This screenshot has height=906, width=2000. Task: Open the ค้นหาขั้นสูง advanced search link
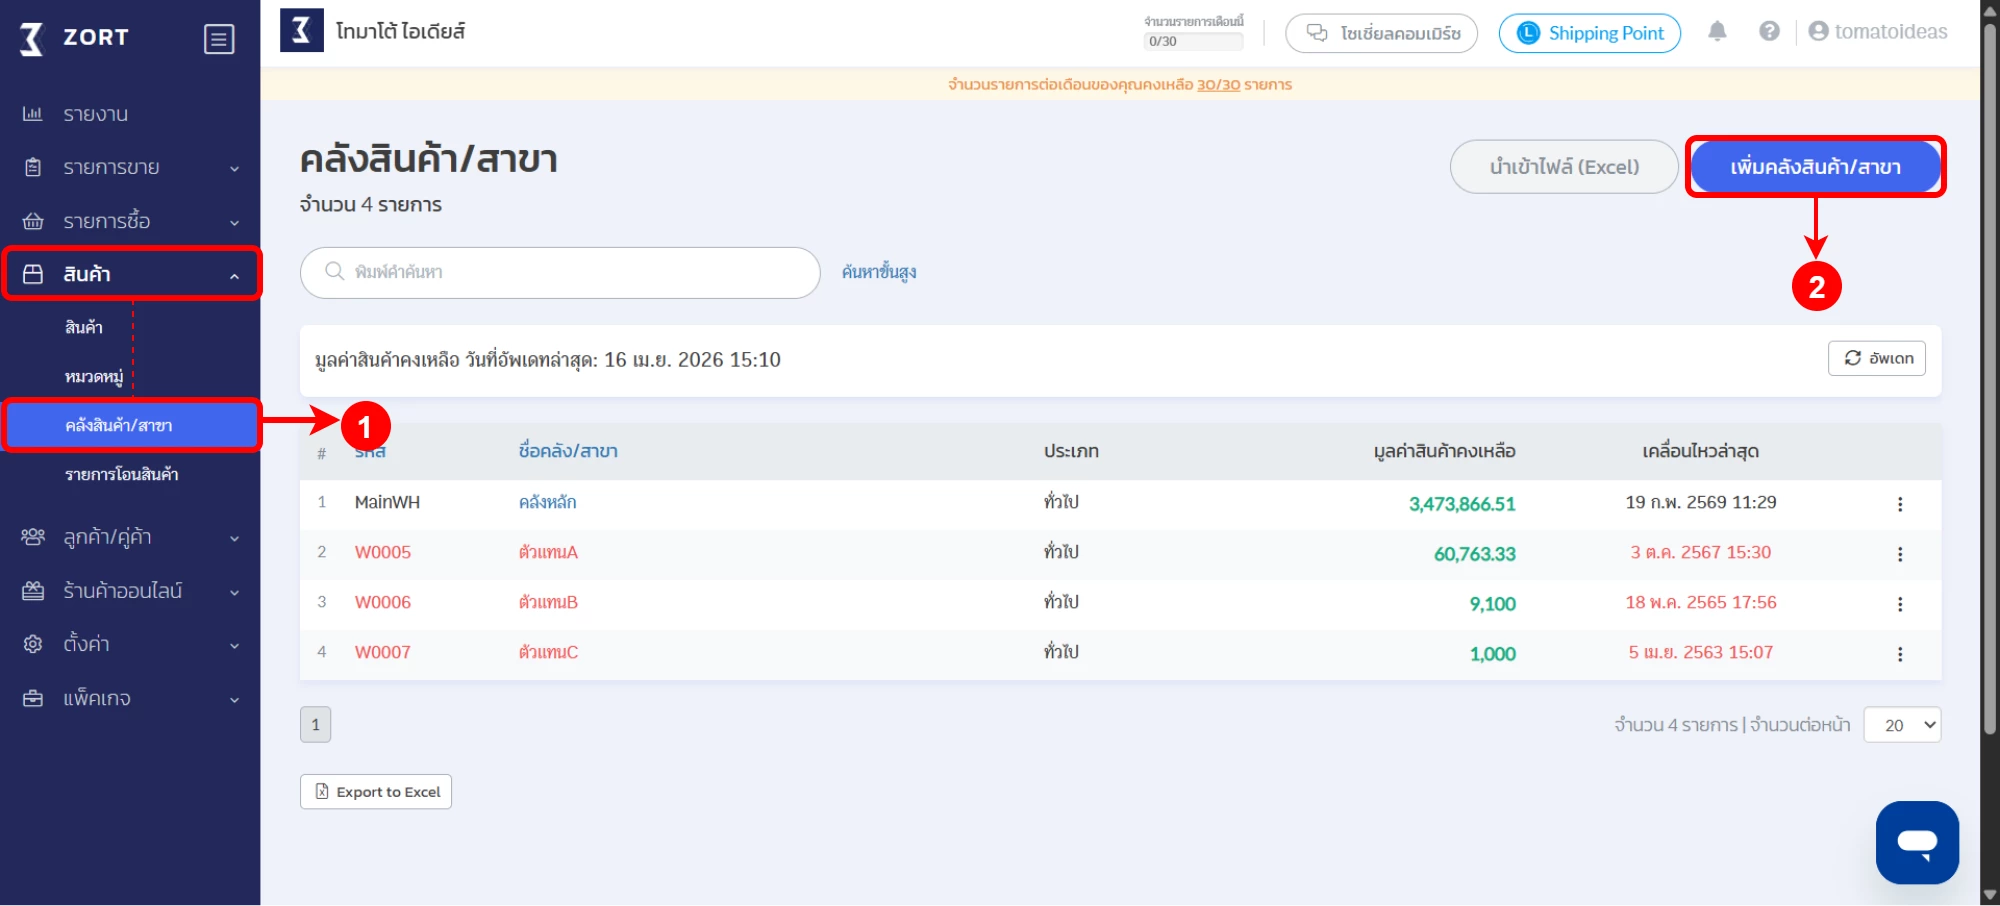tap(878, 272)
